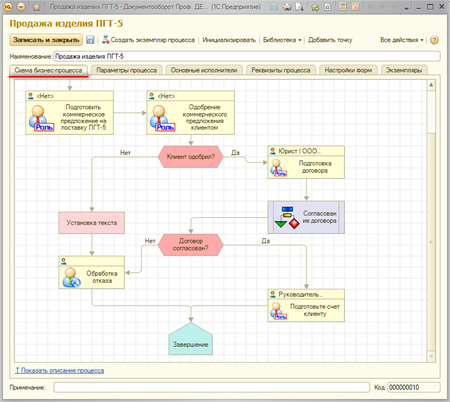Click the user icon in Обработка отказа block

(71, 278)
